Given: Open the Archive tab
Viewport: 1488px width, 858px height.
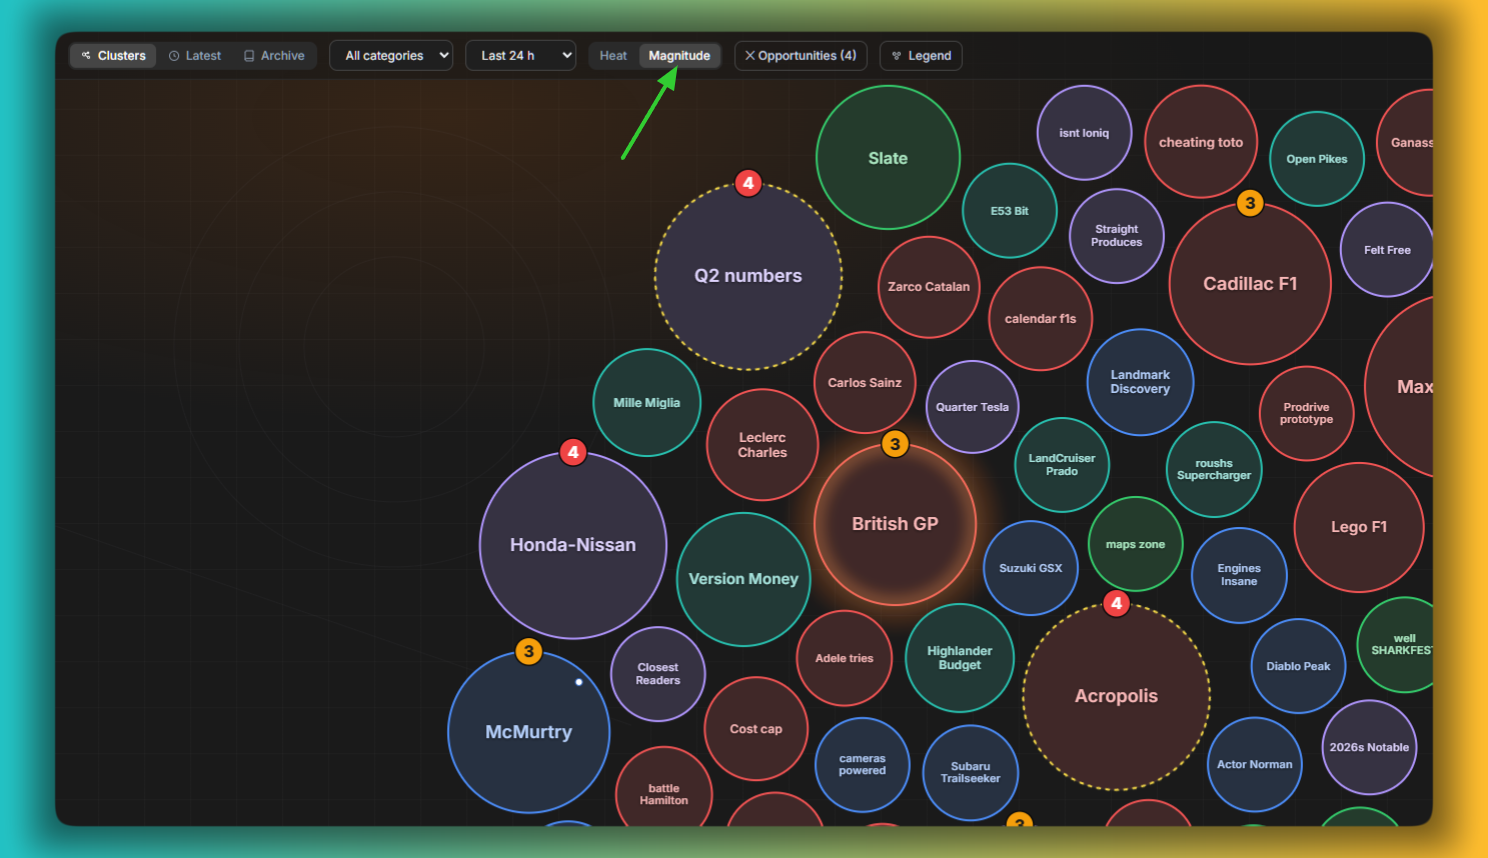Looking at the screenshot, I should click(x=274, y=56).
